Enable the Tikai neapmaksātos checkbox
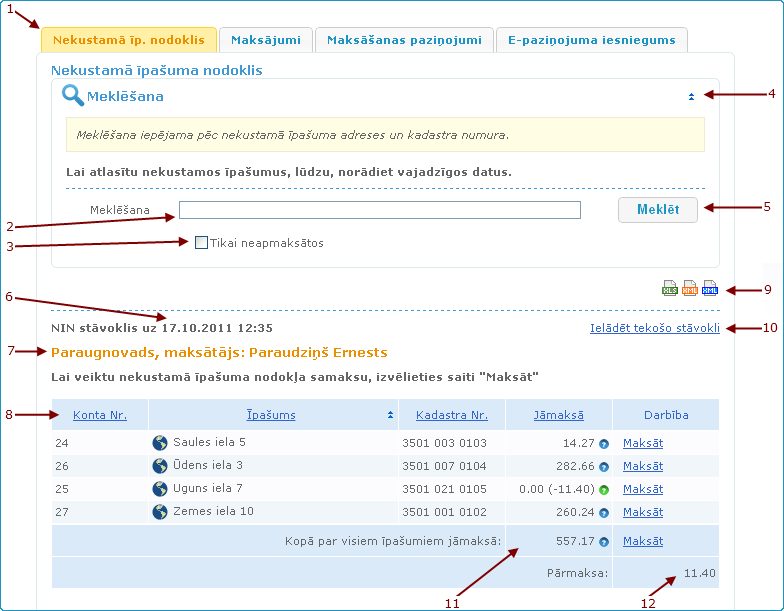 202,242
